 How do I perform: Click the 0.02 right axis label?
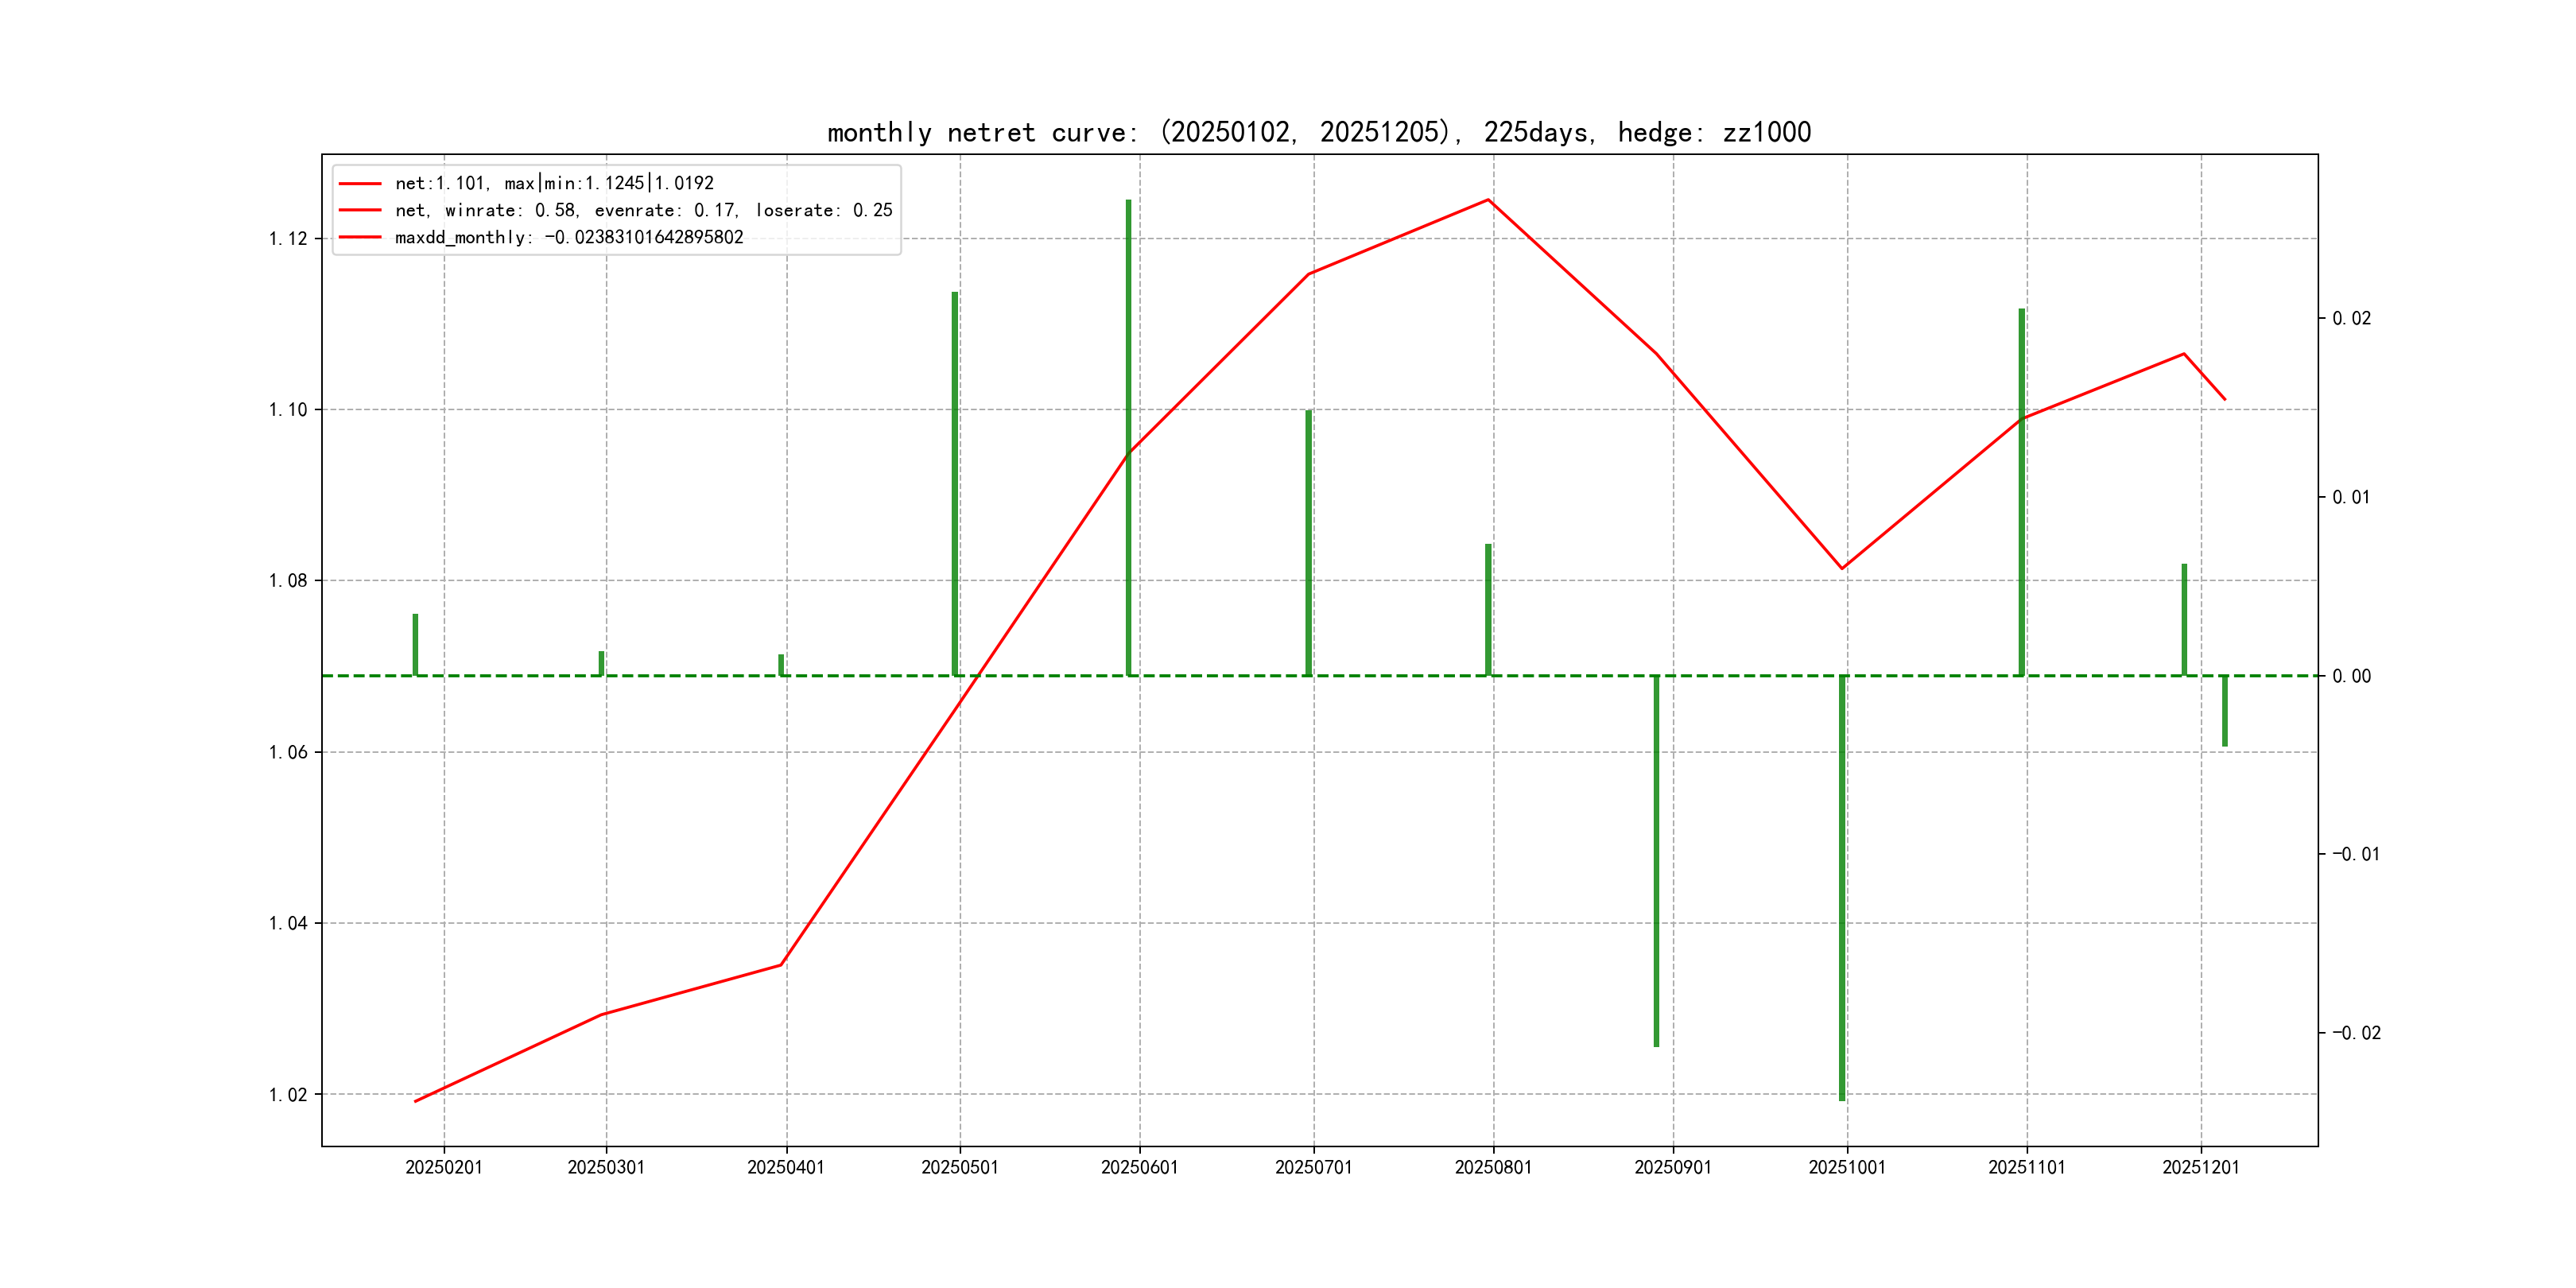[2351, 318]
